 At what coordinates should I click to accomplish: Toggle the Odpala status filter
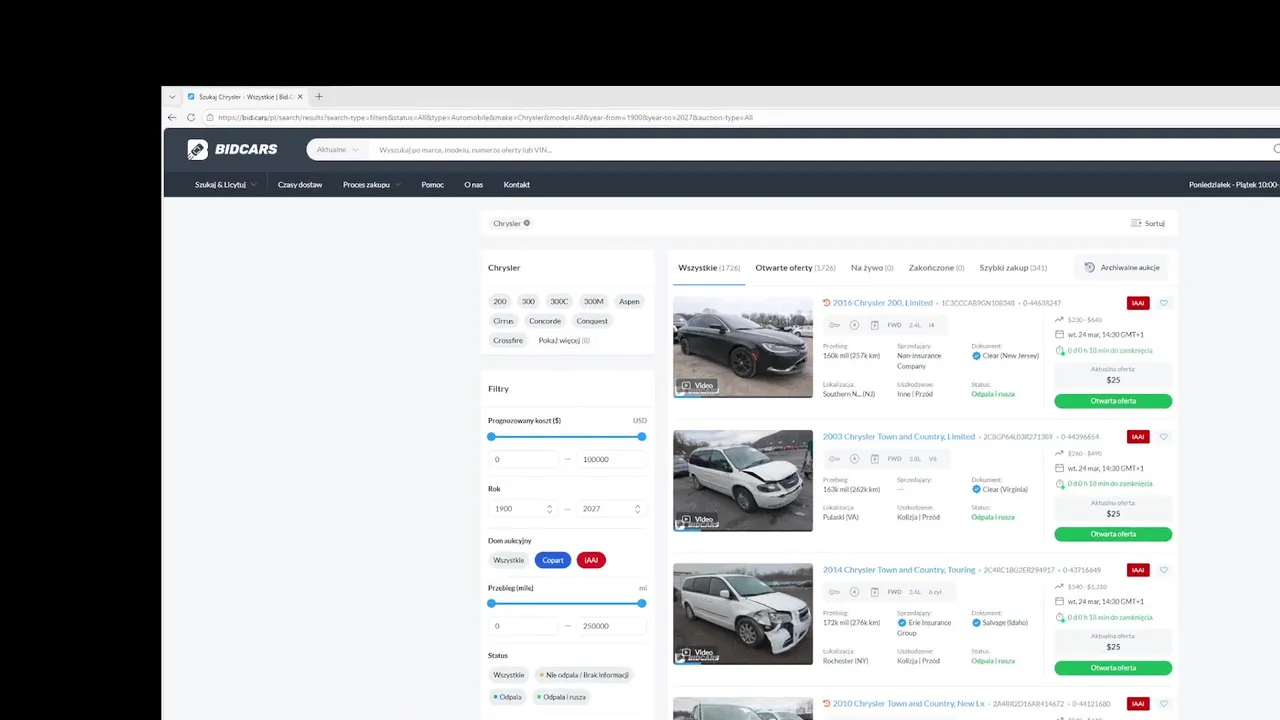[508, 697]
